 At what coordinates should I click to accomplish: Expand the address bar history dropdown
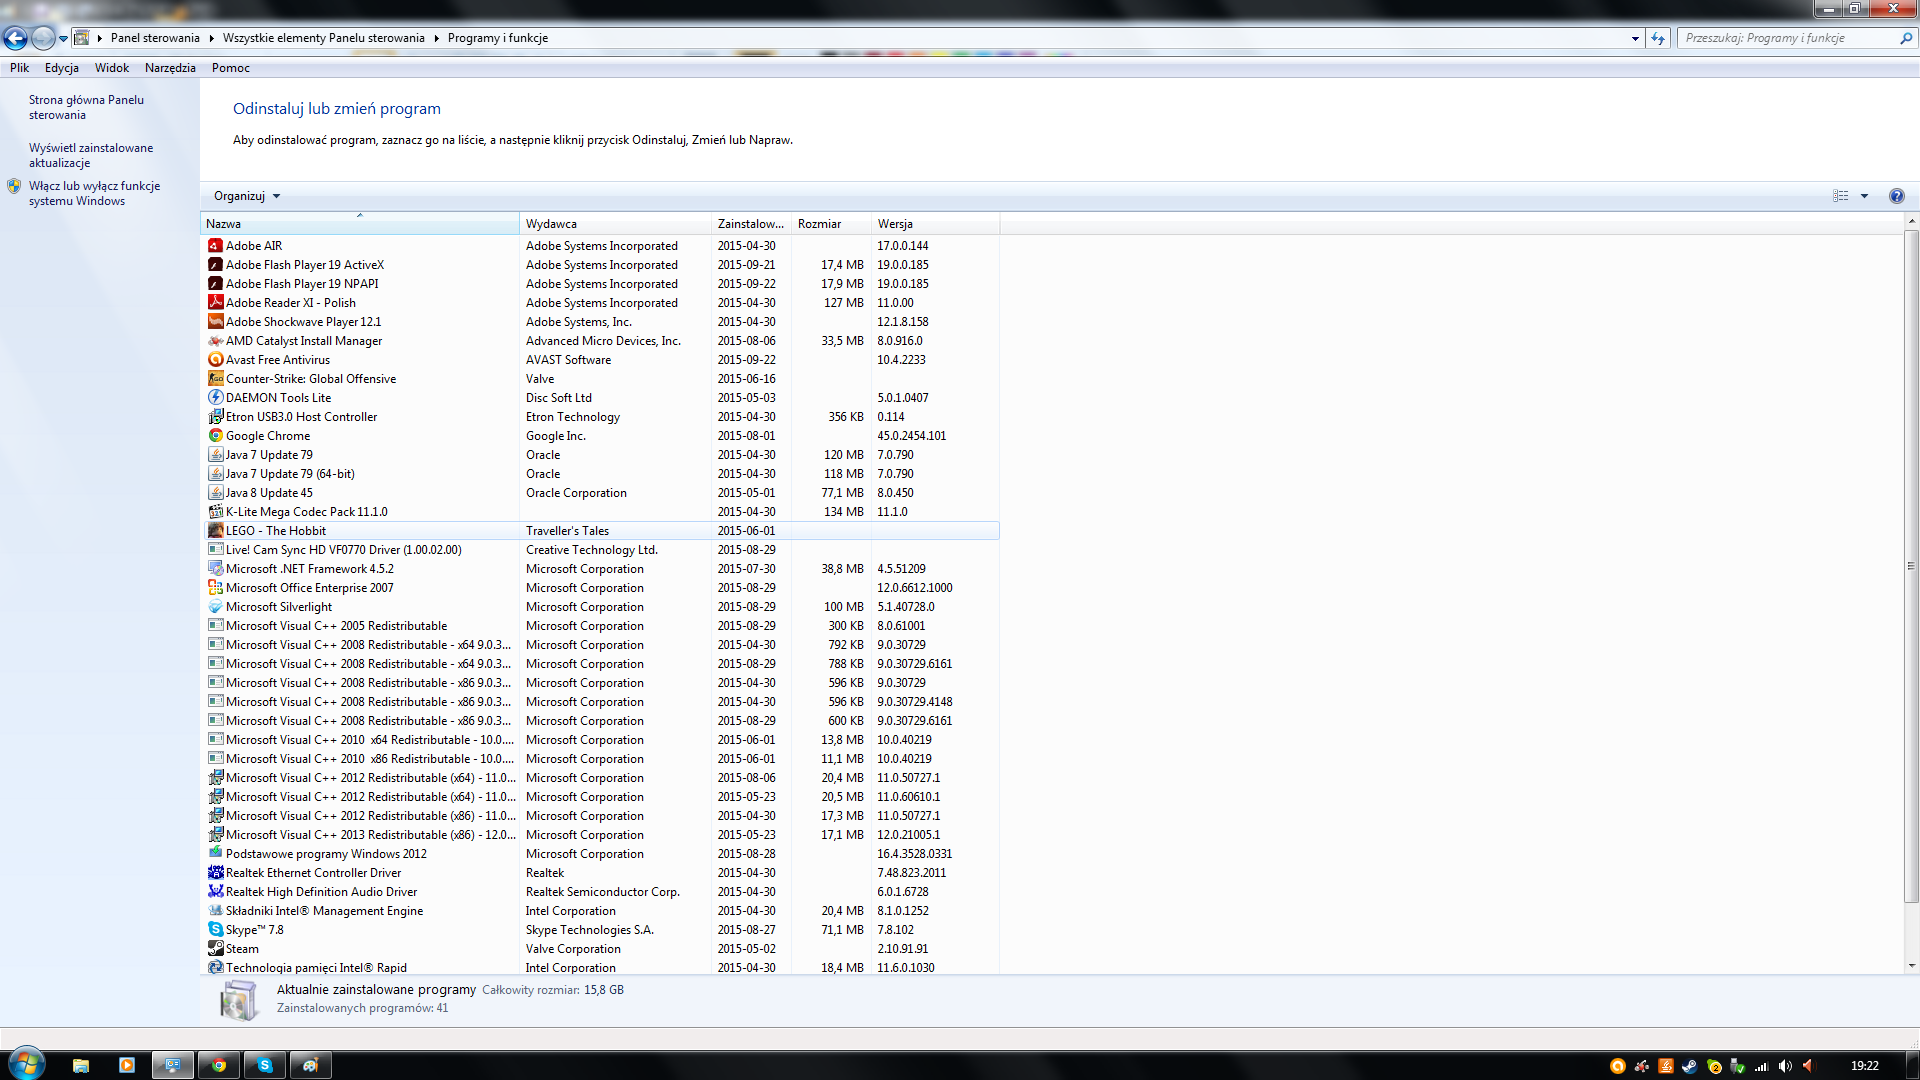coord(1635,38)
